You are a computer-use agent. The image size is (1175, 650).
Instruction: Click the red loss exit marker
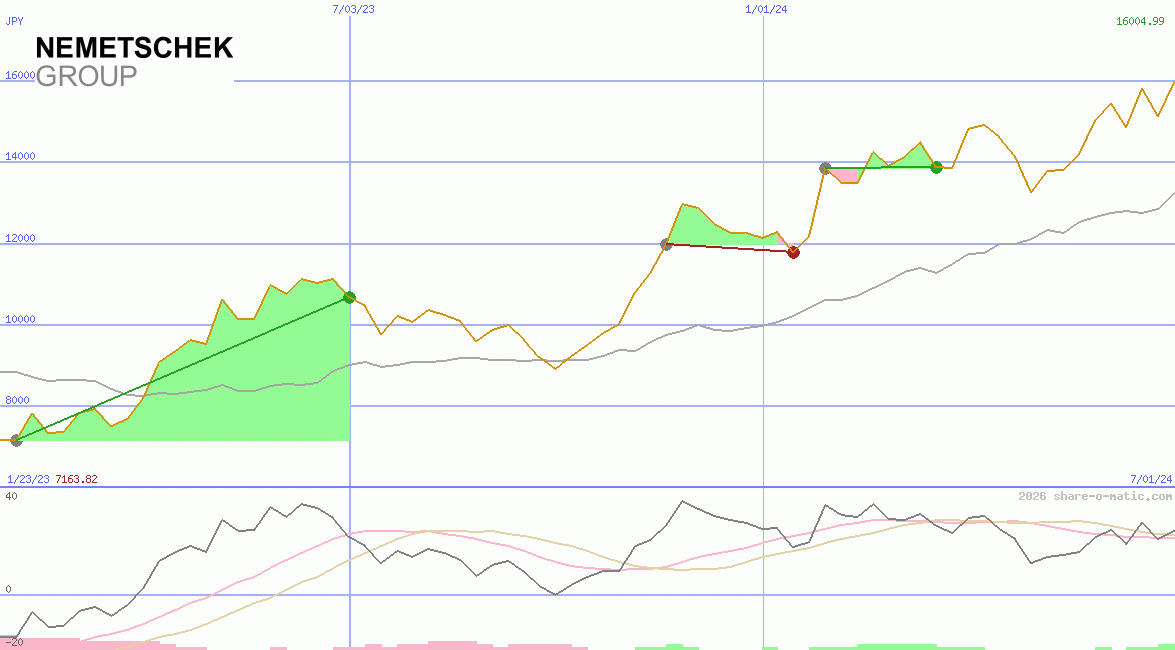(x=793, y=252)
